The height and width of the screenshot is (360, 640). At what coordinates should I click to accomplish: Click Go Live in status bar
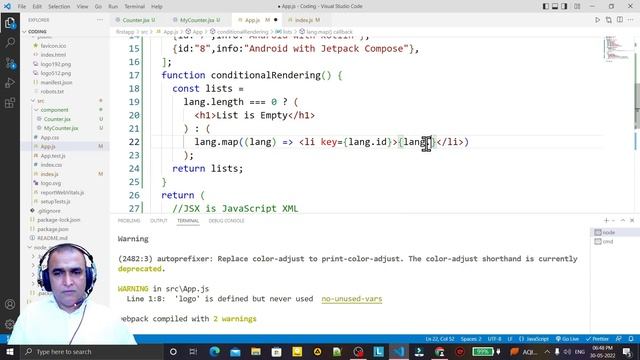[567, 339]
